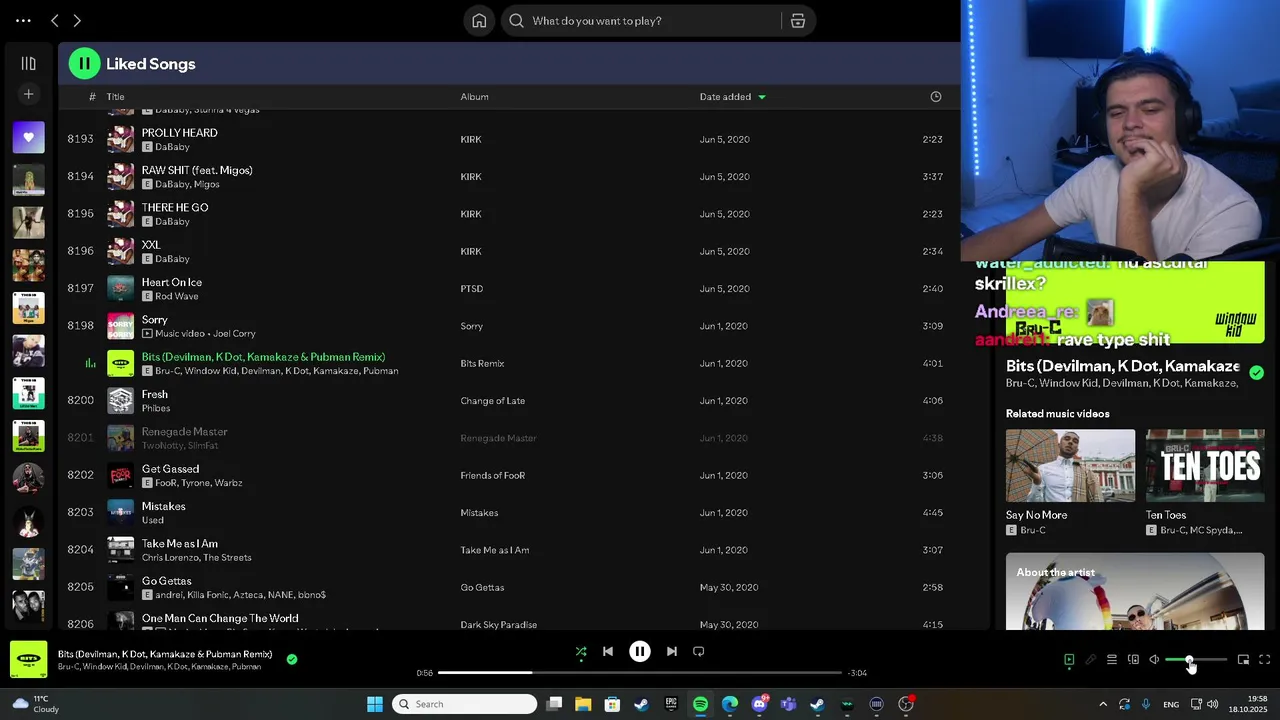Click the Windows Start button

pyautogui.click(x=375, y=704)
